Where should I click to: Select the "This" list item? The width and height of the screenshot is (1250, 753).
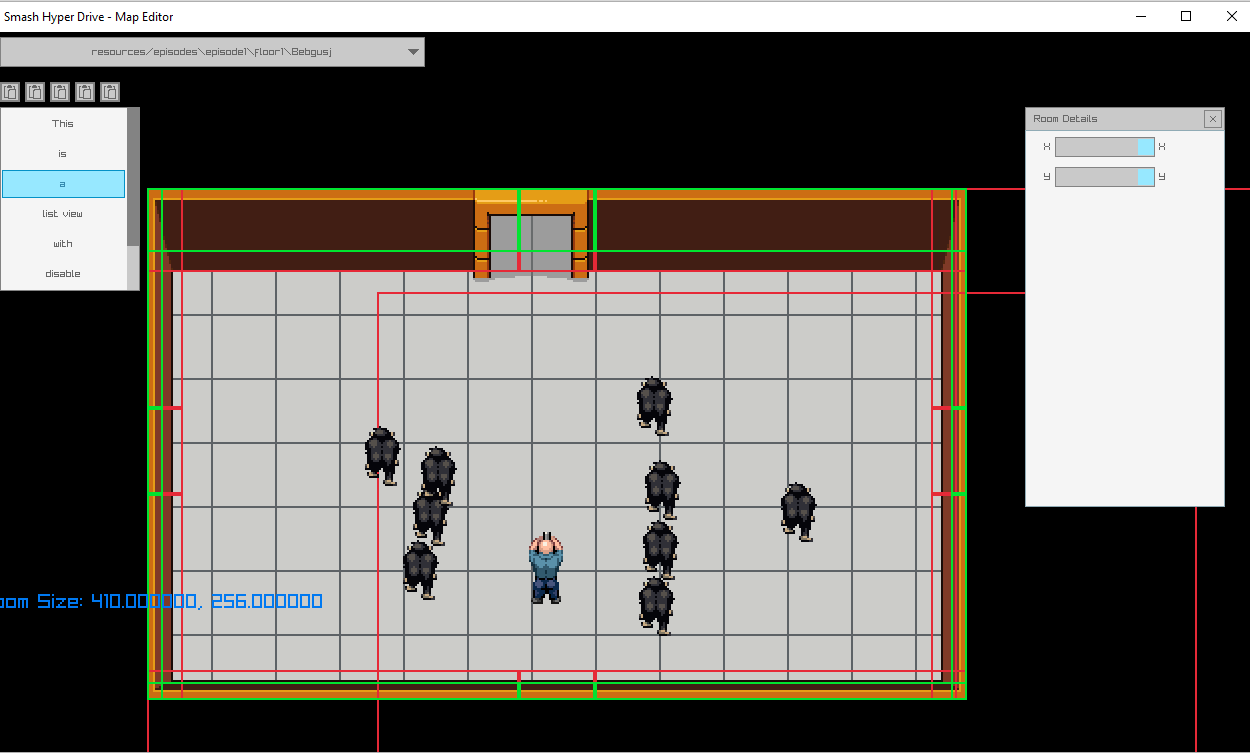[63, 124]
